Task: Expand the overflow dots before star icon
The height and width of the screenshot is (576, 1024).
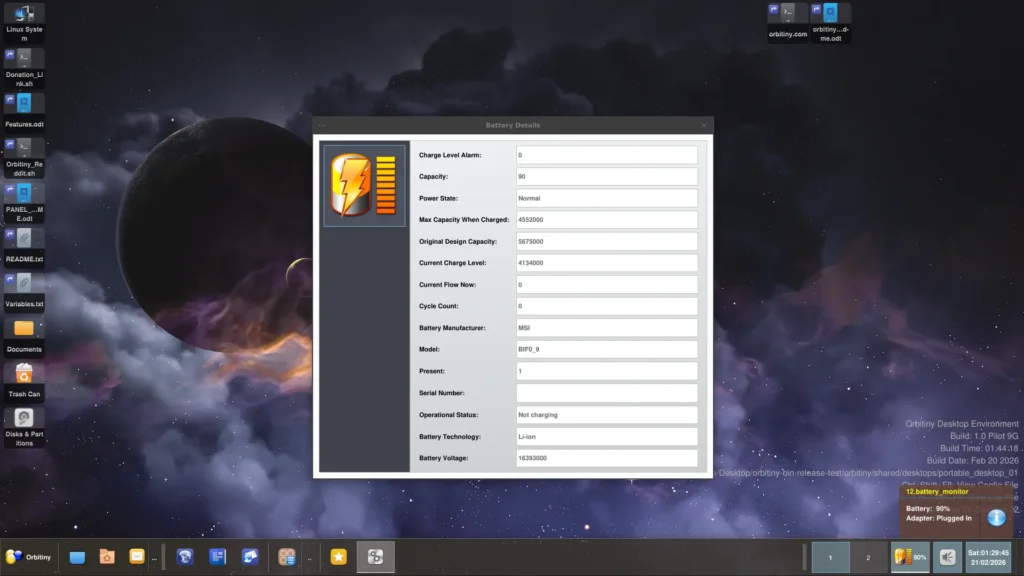Action: tap(310, 558)
